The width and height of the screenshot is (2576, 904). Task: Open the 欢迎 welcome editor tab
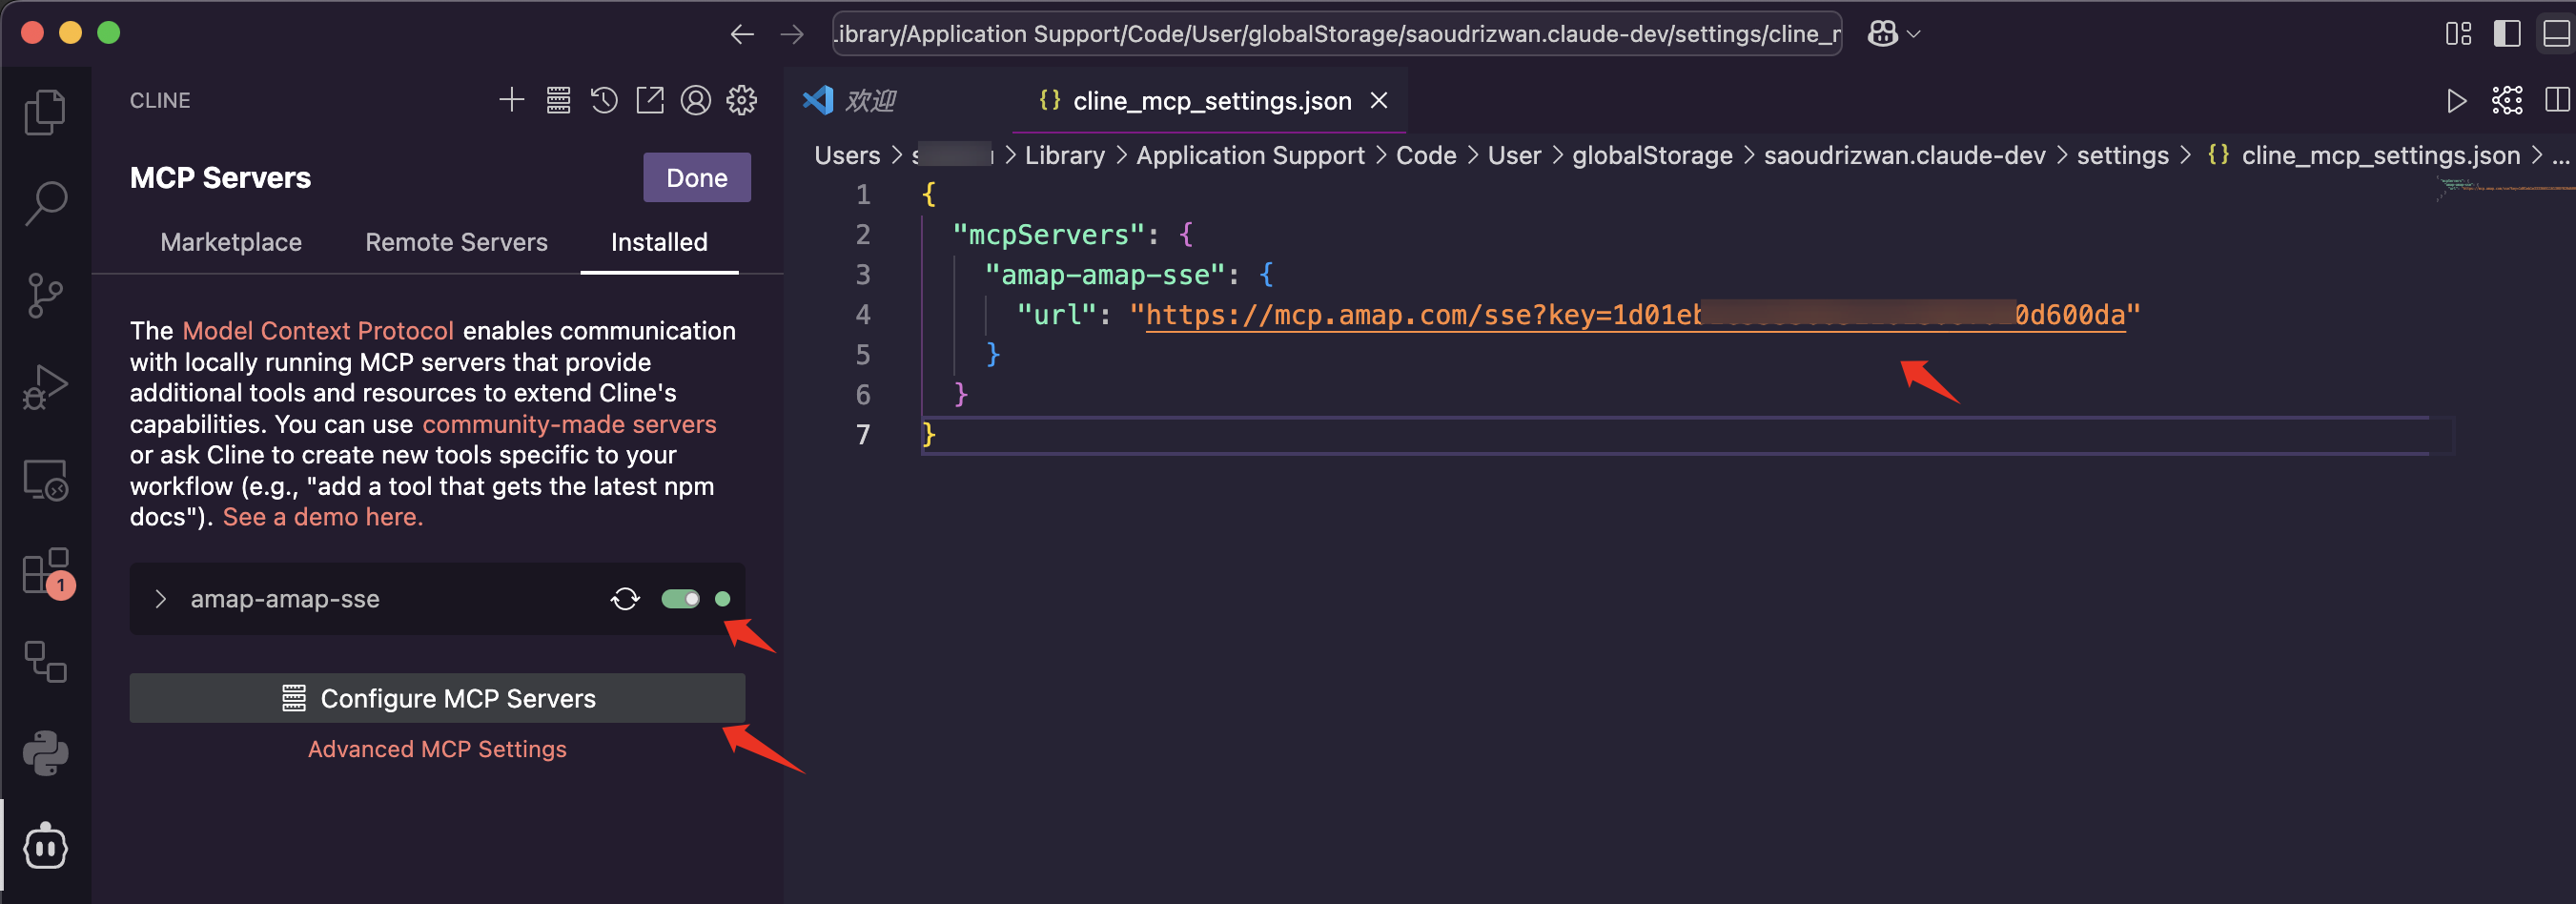coord(850,100)
